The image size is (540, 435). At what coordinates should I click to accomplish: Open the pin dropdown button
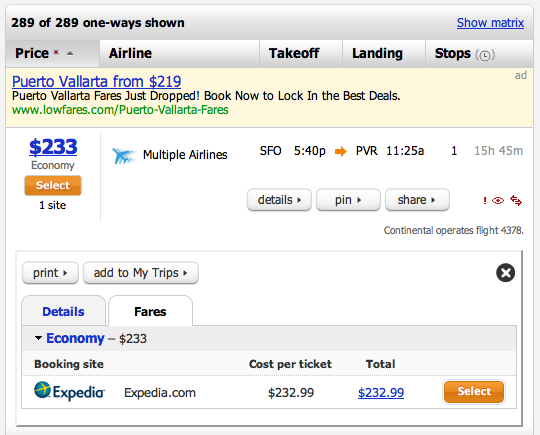[348, 200]
